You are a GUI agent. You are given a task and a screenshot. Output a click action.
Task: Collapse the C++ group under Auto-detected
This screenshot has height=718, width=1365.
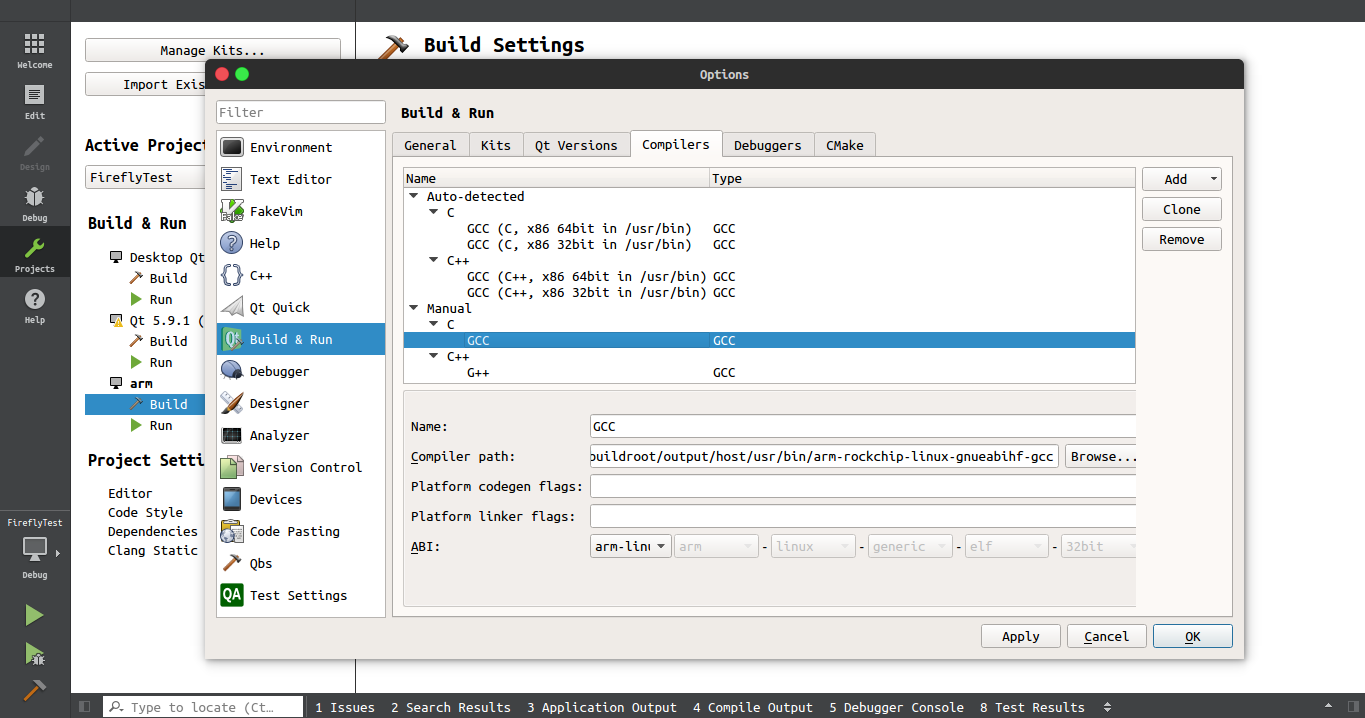coord(434,261)
